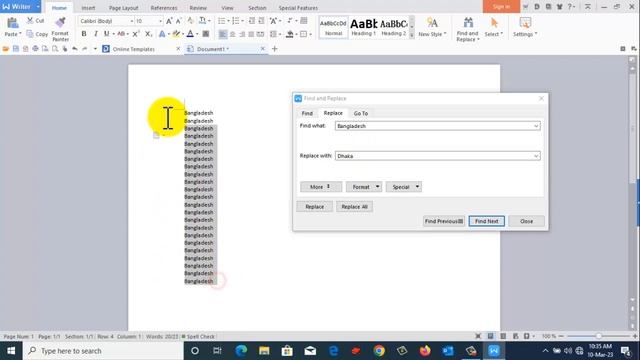This screenshot has height=360, width=640.
Task: Click the Paste icon
Action: [12, 24]
